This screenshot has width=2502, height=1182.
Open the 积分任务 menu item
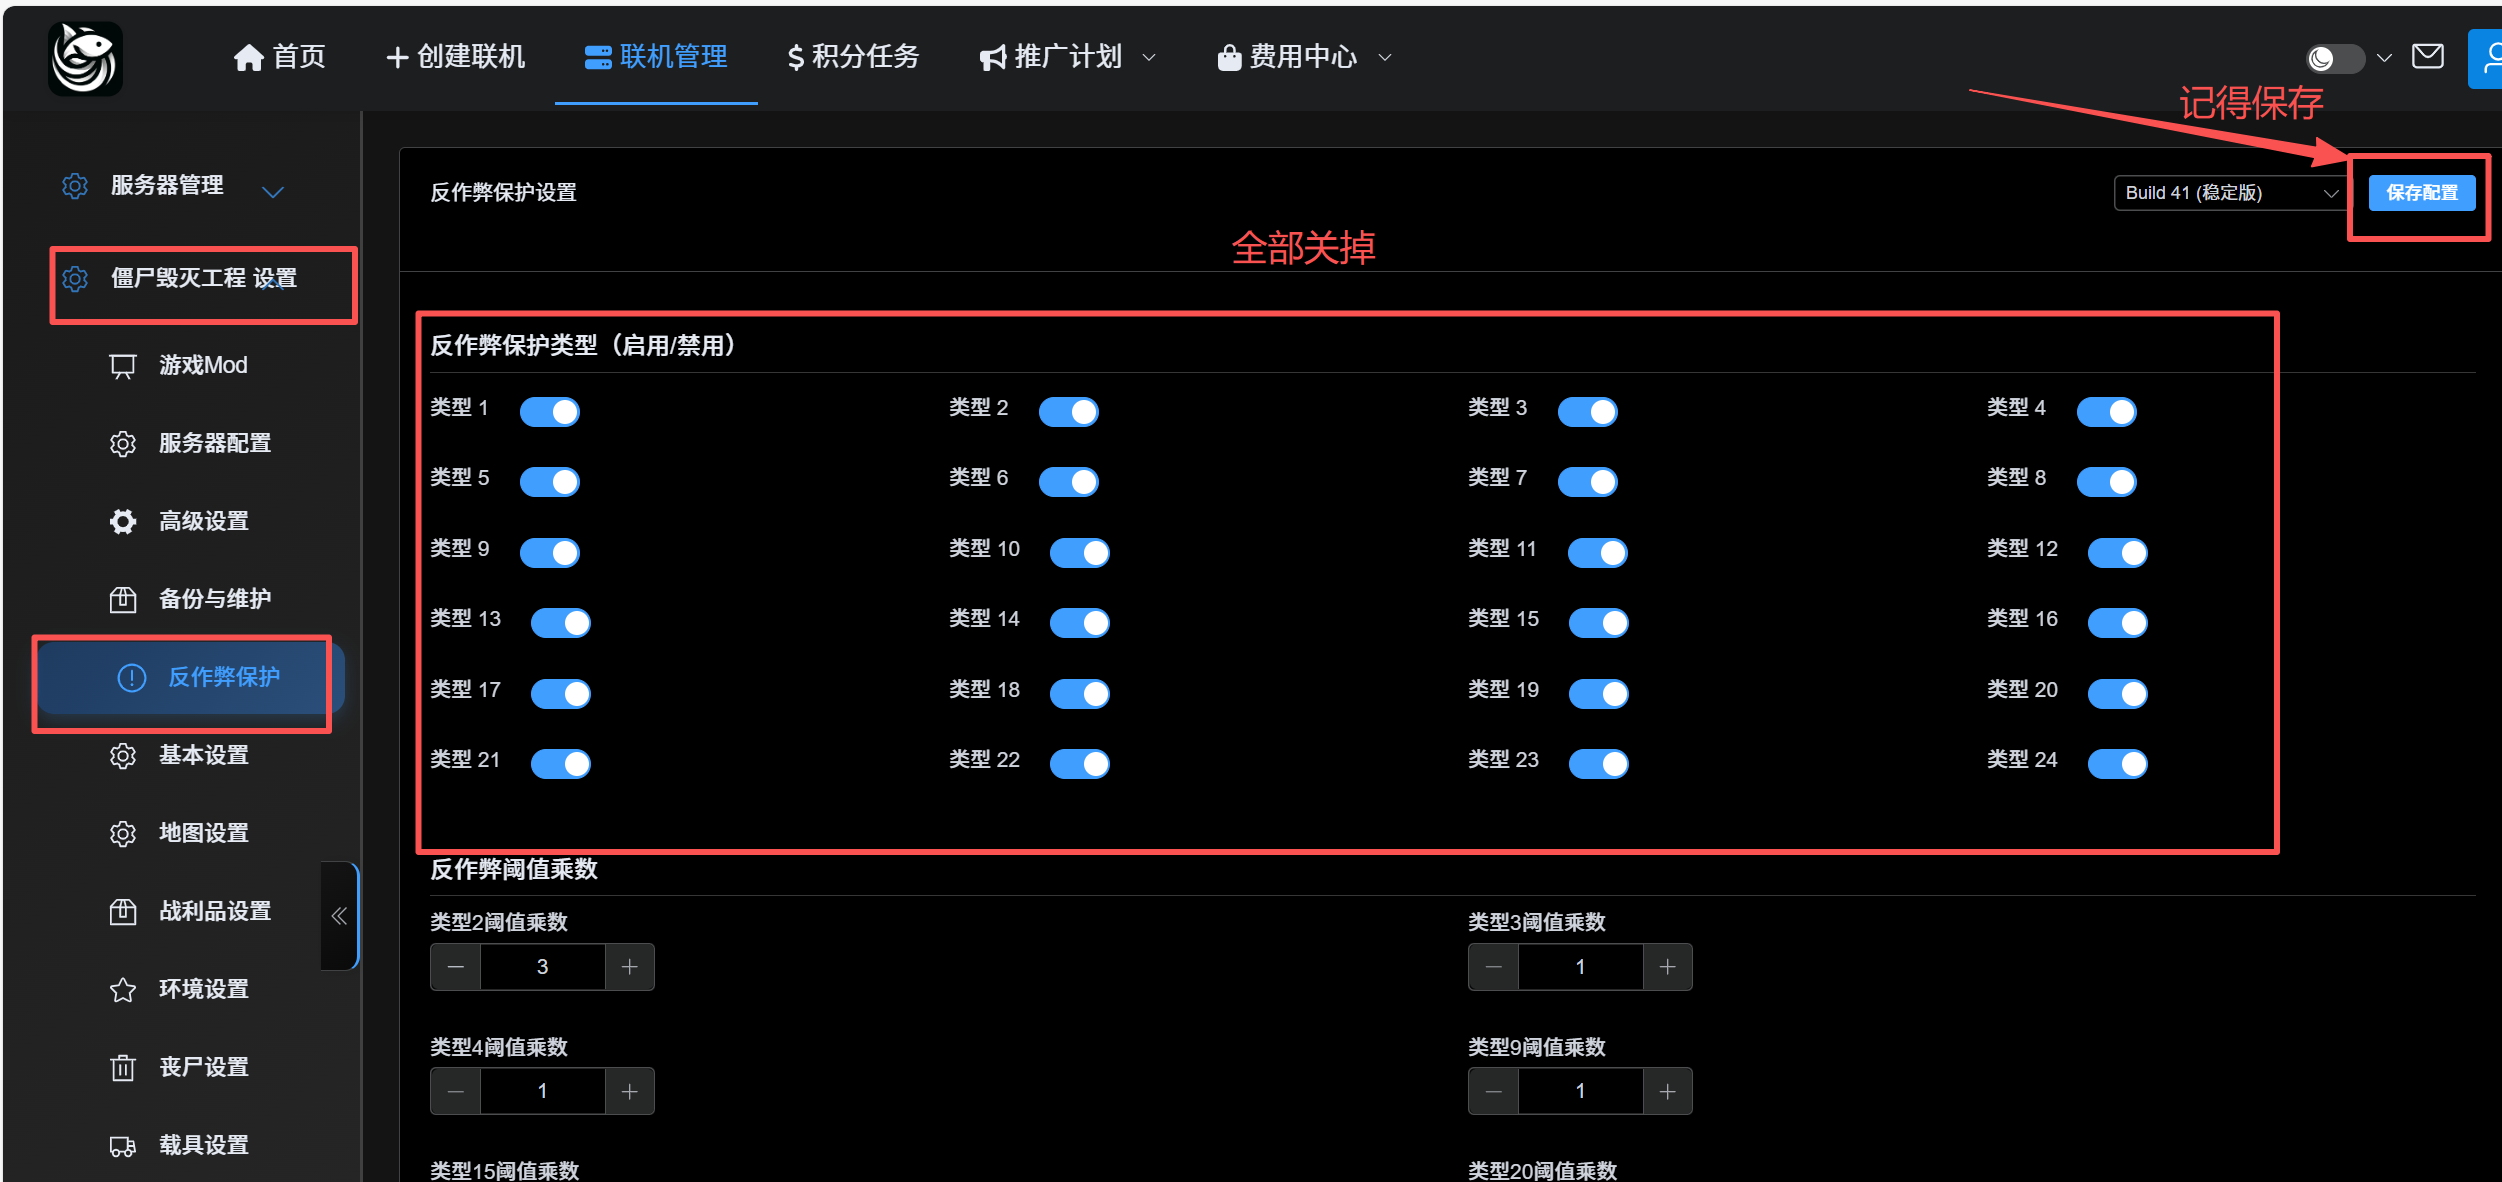pos(852,57)
